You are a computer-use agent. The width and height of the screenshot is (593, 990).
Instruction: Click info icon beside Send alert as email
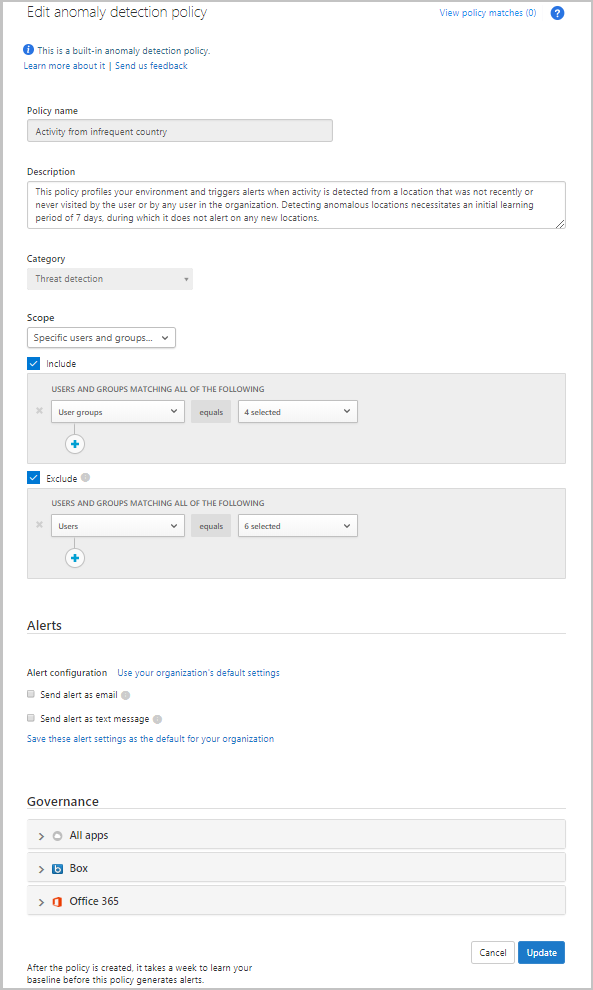126,695
